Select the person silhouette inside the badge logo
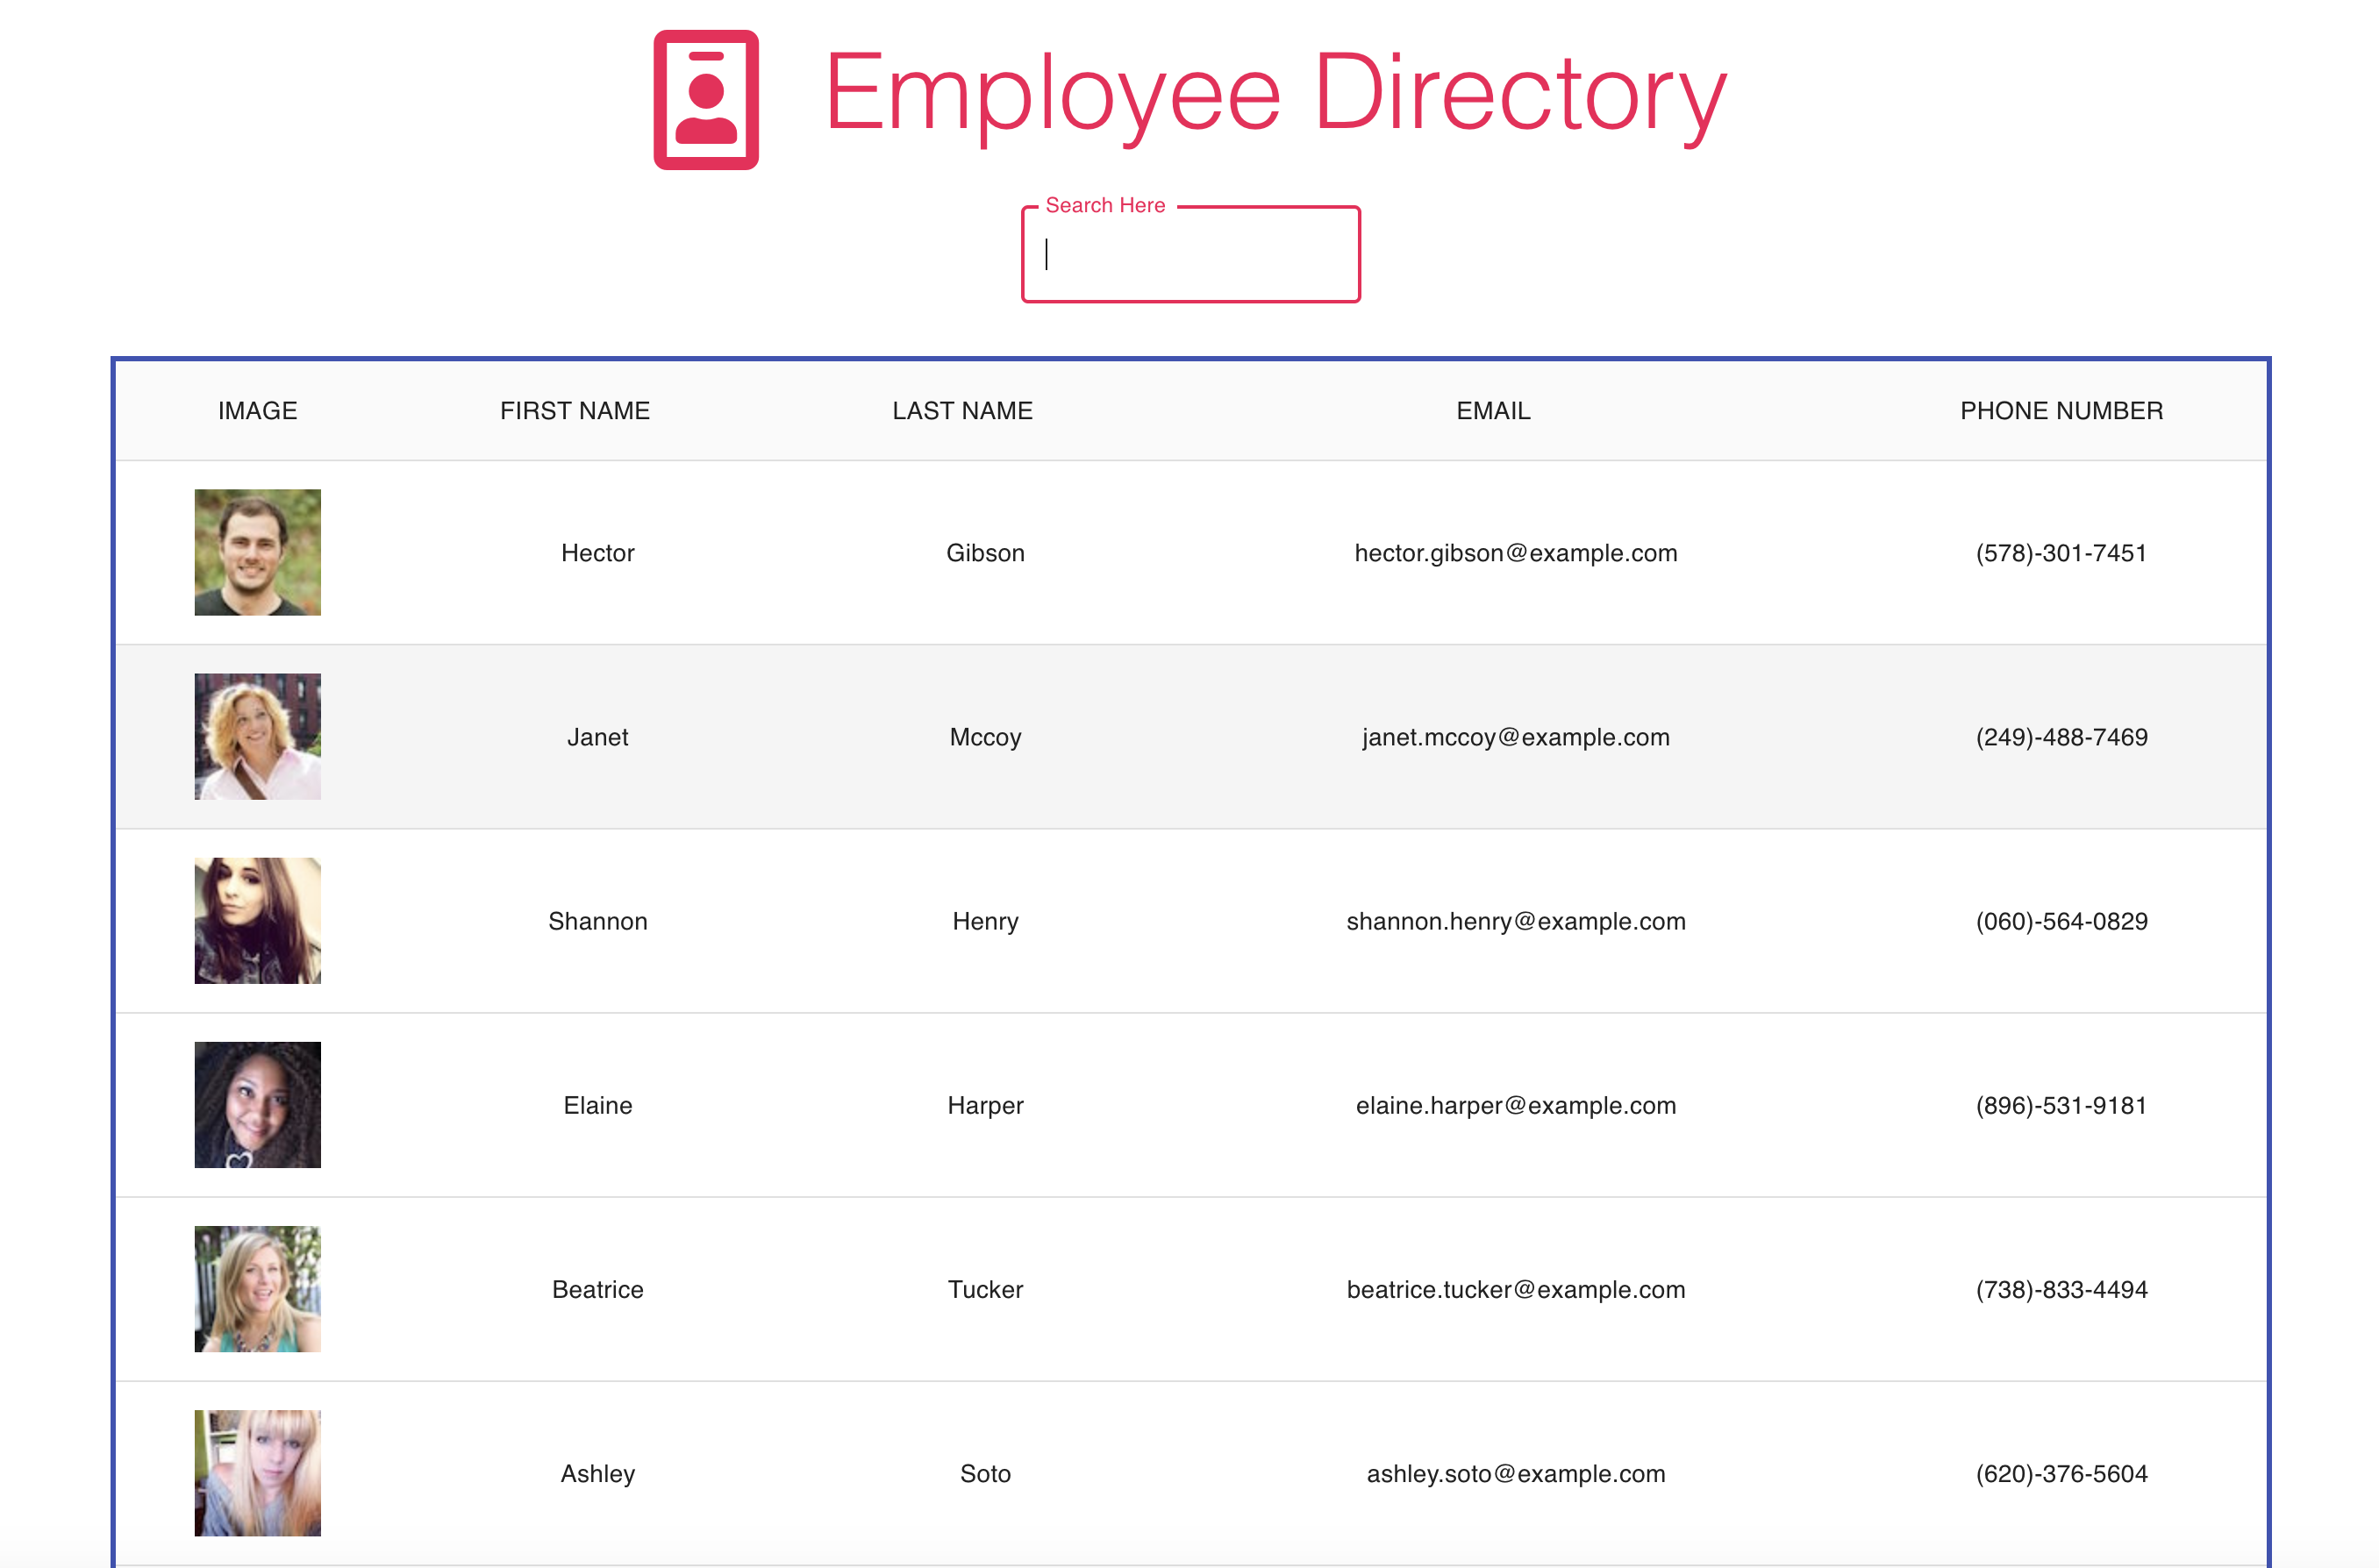Image resolution: width=2379 pixels, height=1568 pixels. point(707,105)
